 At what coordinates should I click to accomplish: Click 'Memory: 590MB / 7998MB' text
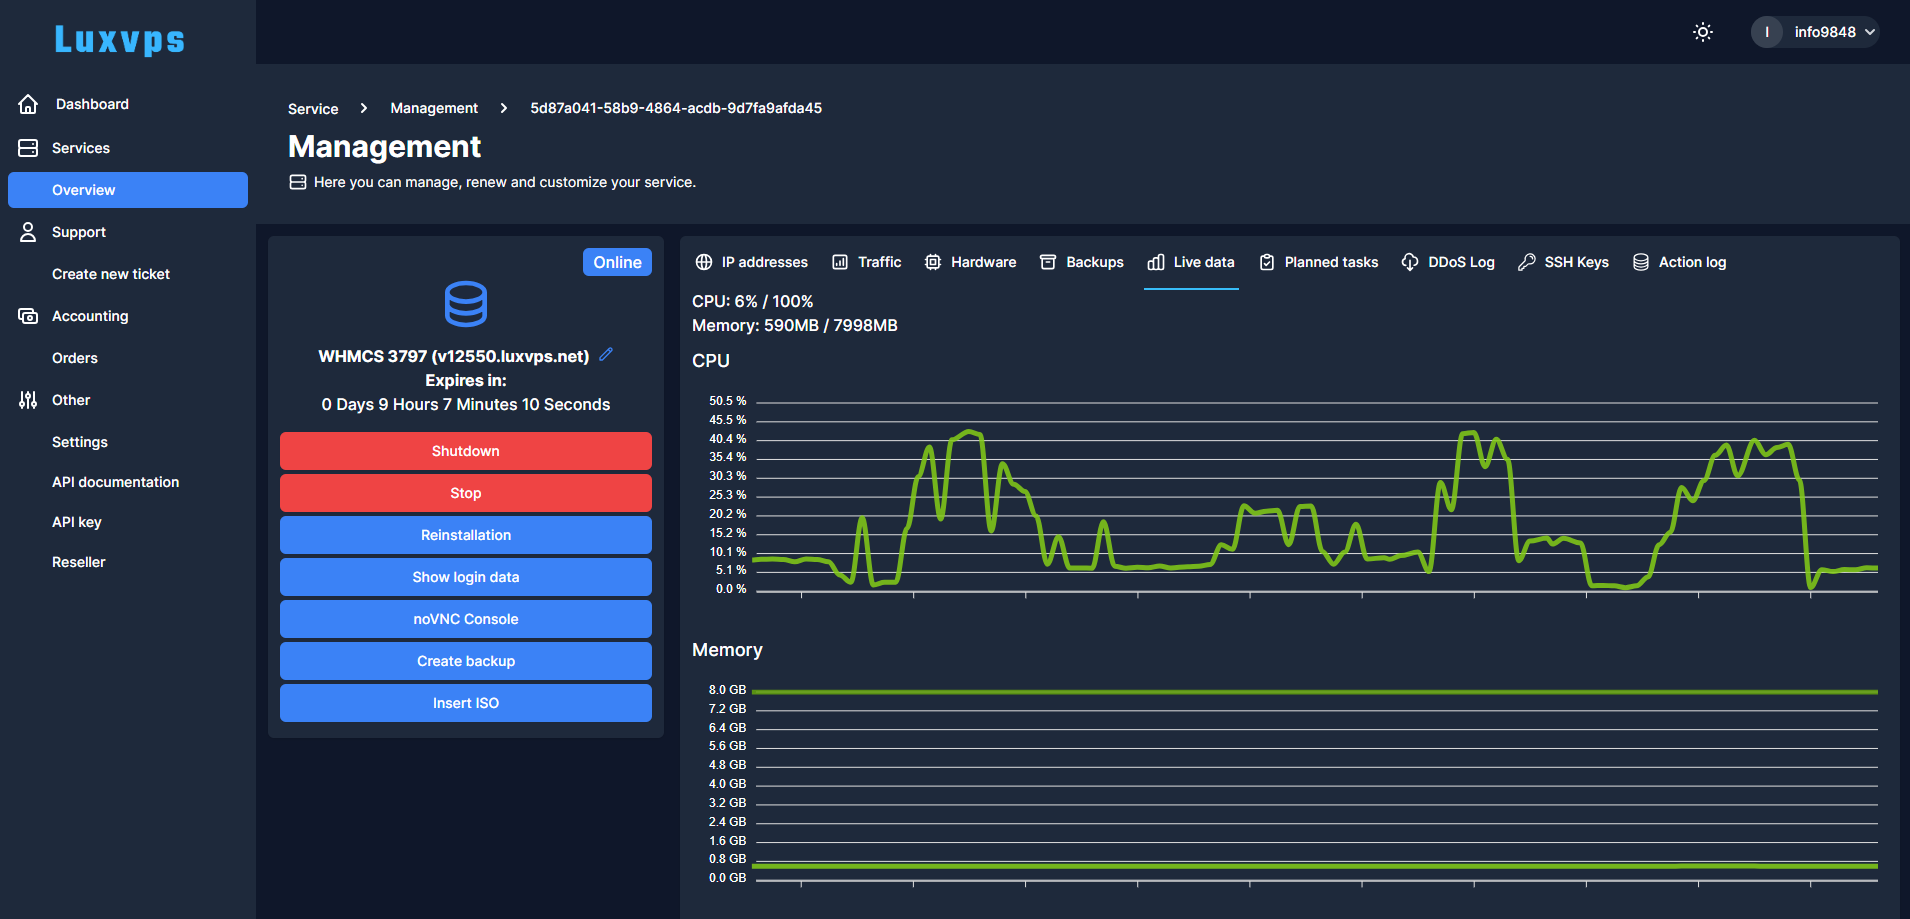(795, 325)
